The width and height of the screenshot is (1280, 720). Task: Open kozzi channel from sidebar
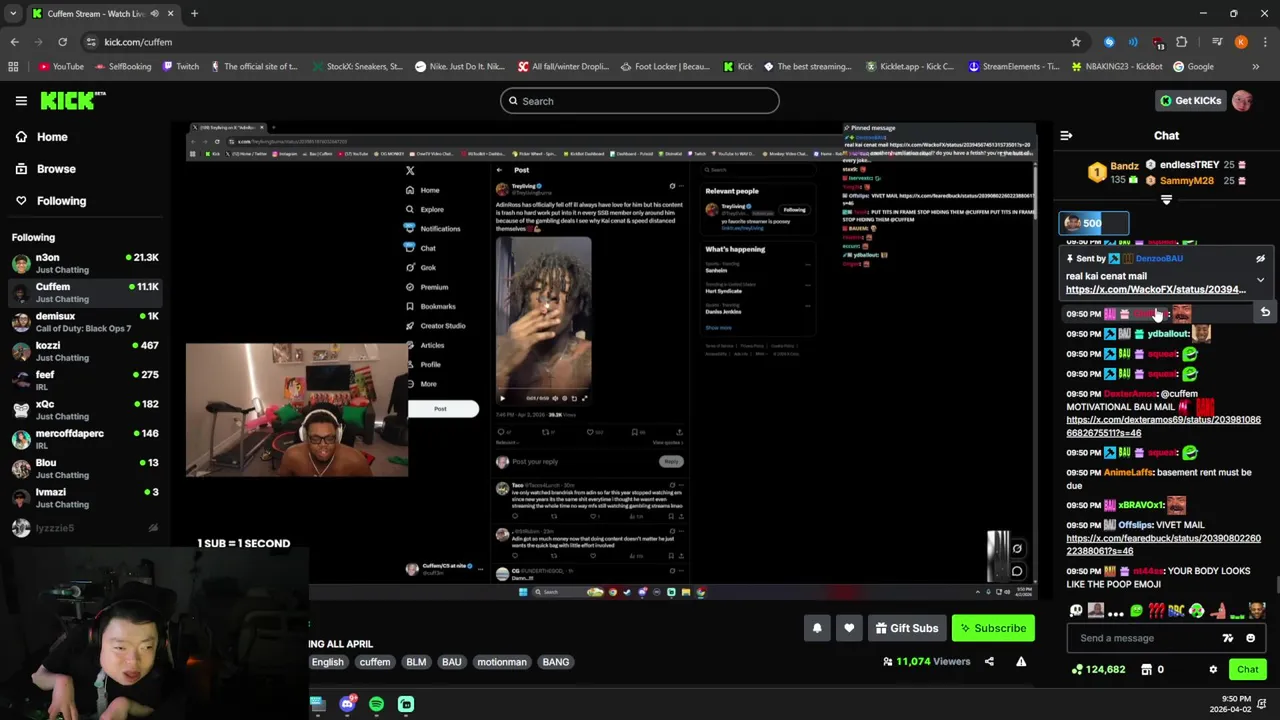85,351
